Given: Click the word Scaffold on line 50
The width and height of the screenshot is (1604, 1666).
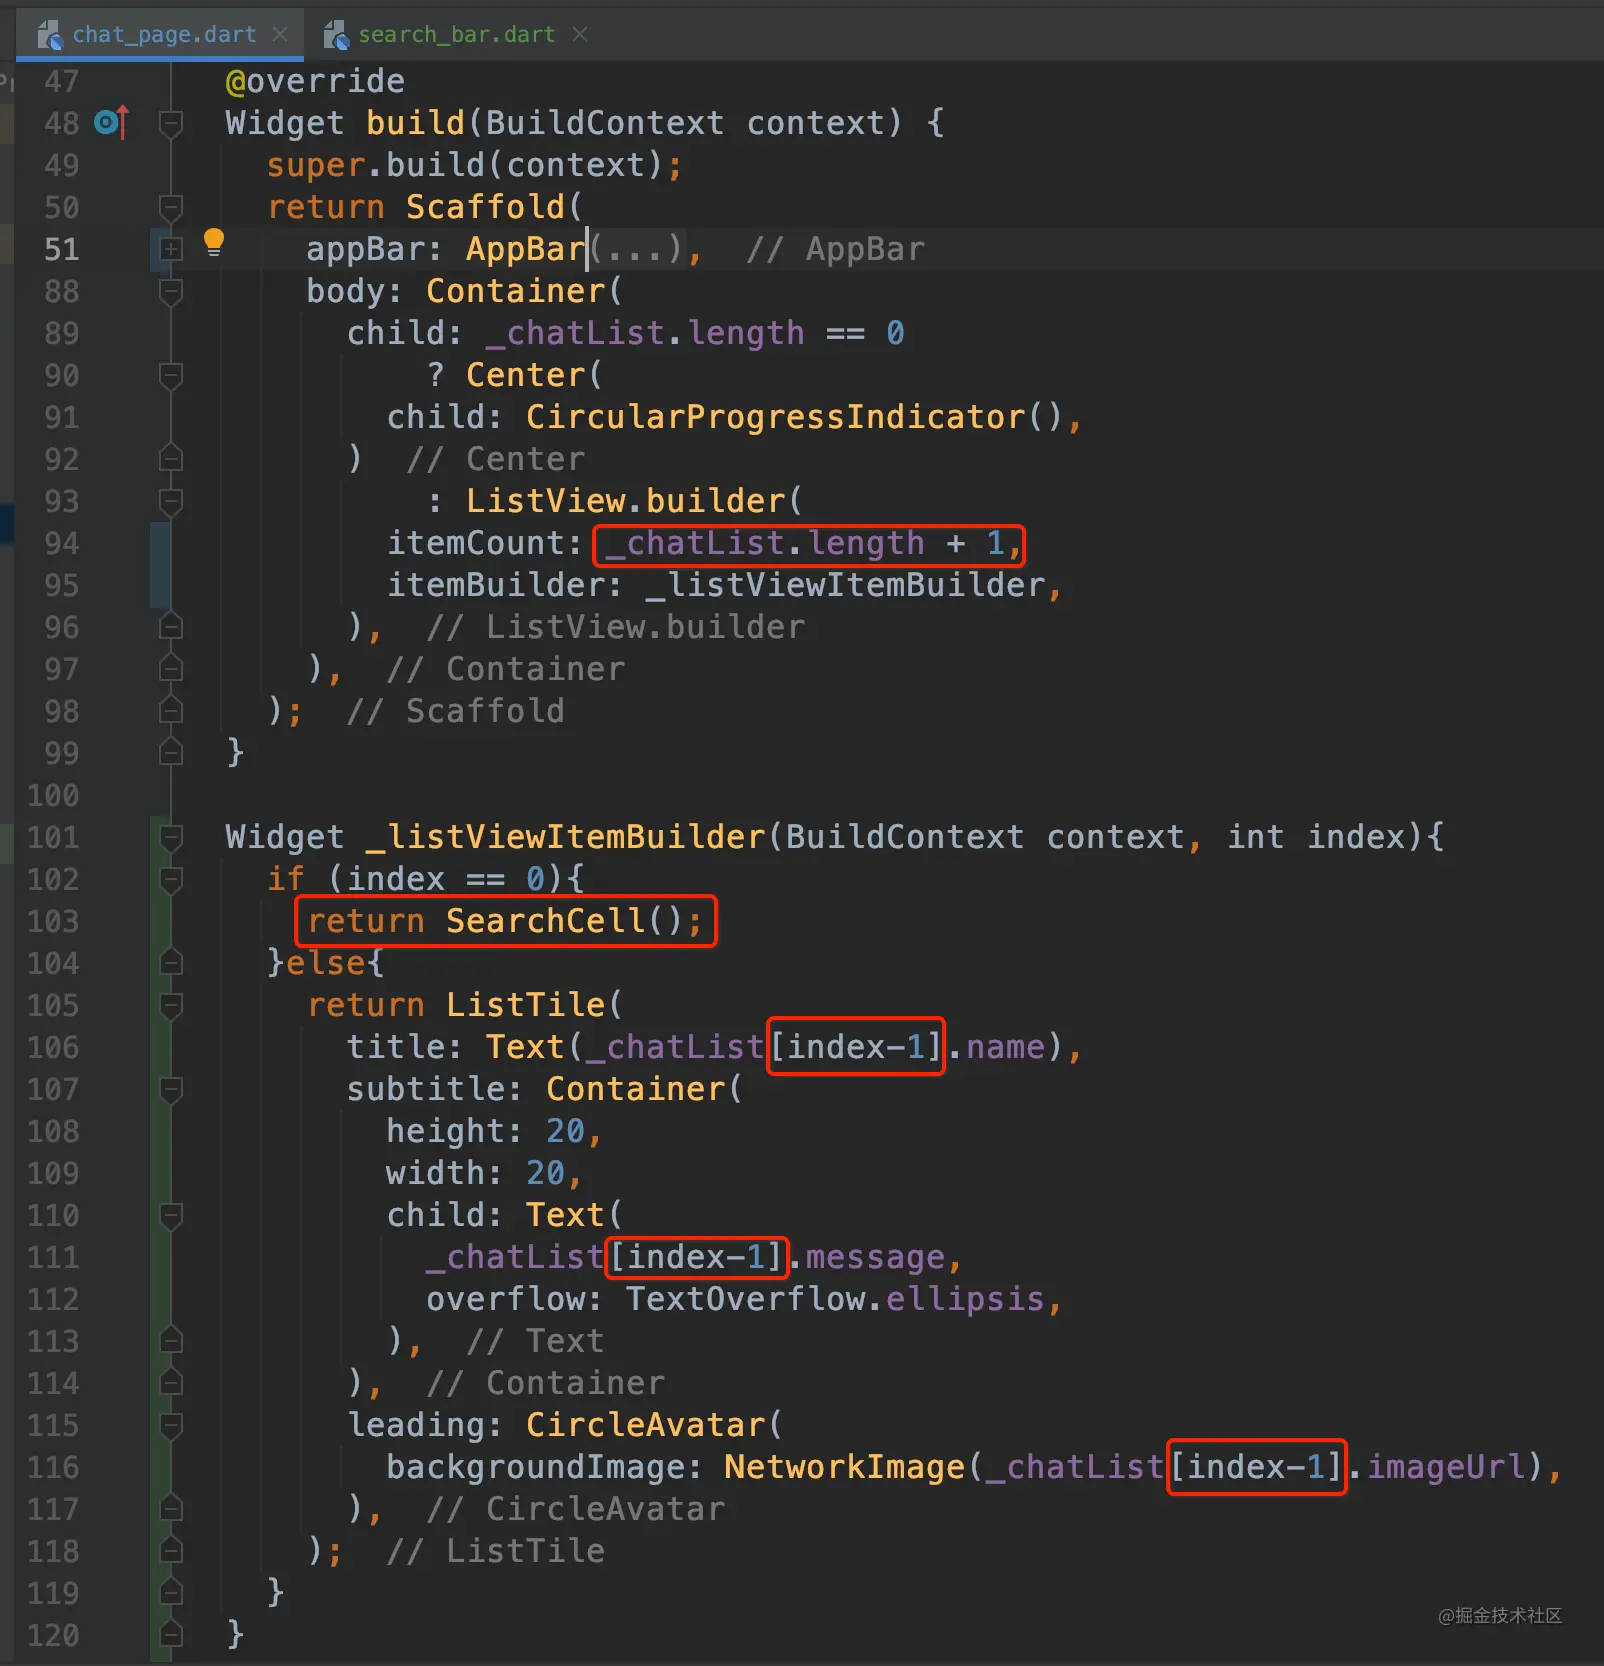Looking at the screenshot, I should tap(485, 207).
